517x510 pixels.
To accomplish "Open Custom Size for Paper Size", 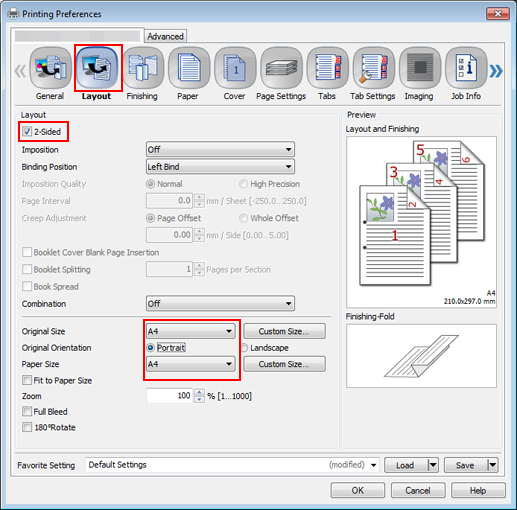I will pos(284,364).
